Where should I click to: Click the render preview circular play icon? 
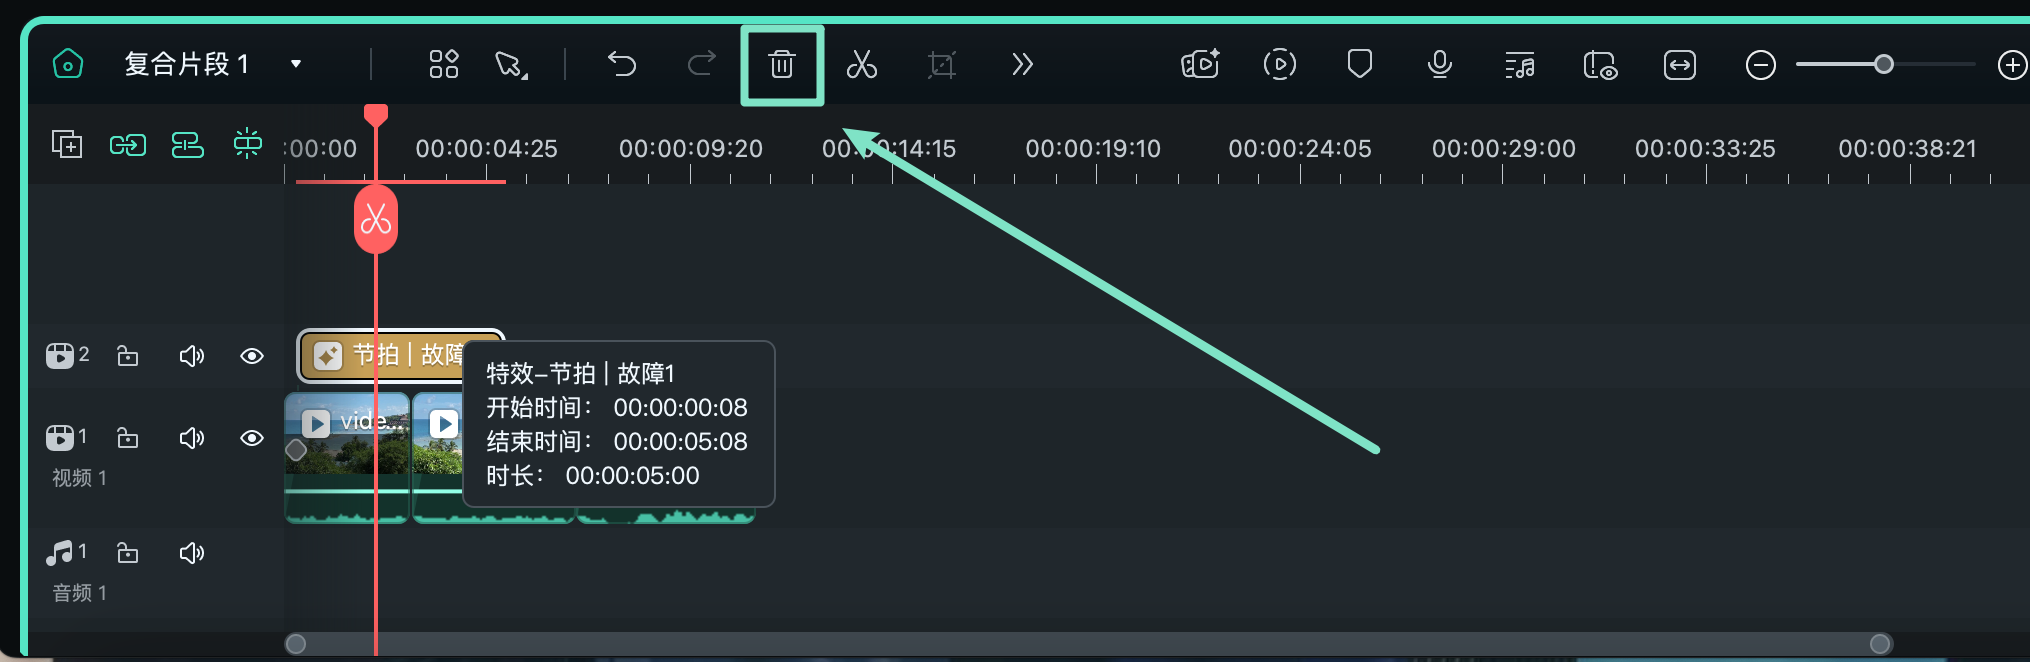[1280, 65]
